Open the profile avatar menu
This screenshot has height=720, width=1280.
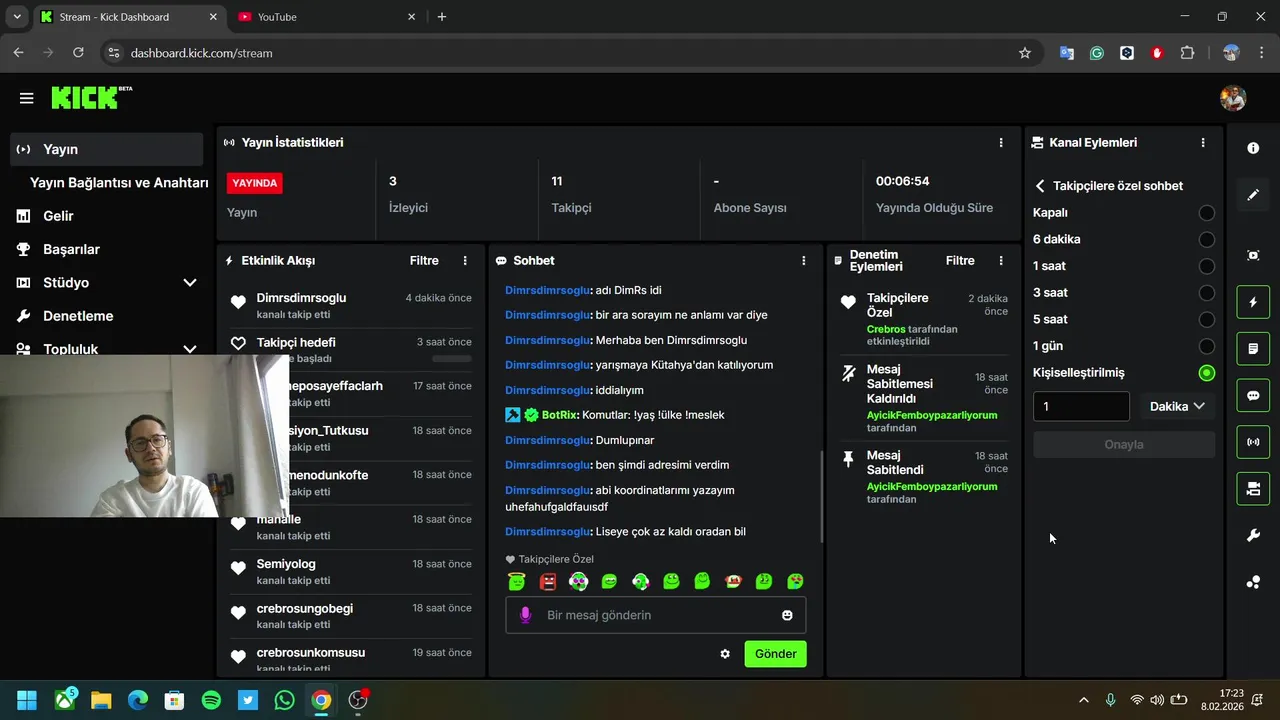pos(1233,98)
